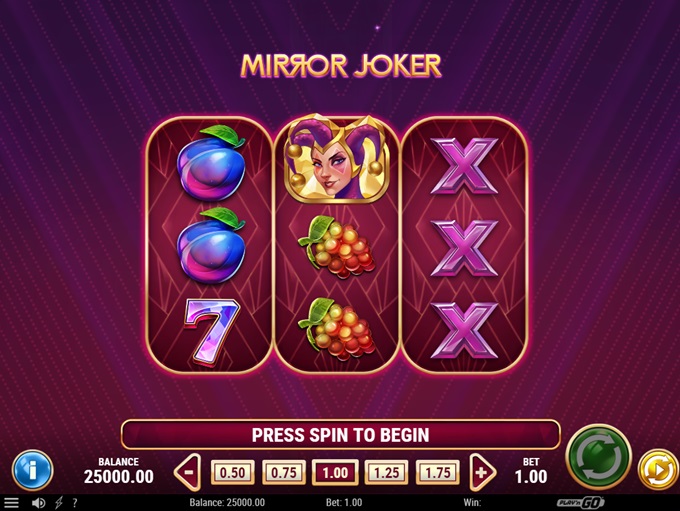Screen dimensions: 680x511
Task: Increase bet with plus arrow
Action: (482, 472)
